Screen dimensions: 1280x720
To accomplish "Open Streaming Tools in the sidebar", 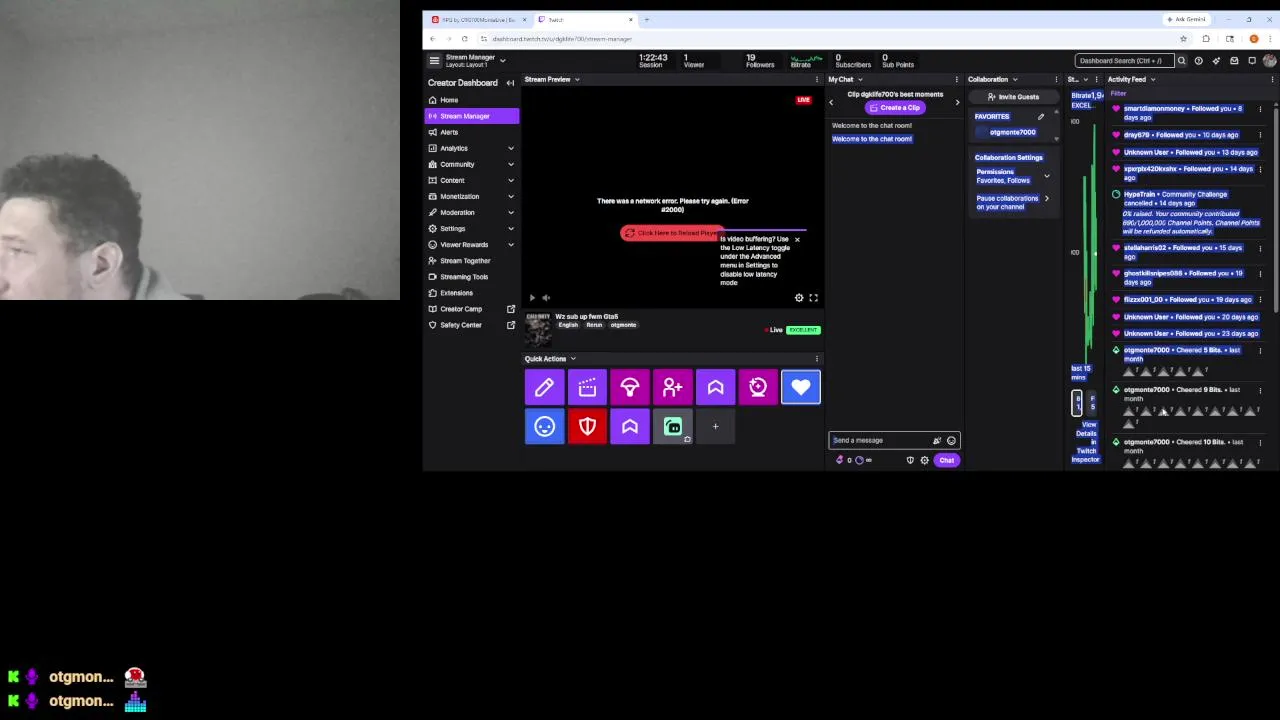I will point(471,276).
